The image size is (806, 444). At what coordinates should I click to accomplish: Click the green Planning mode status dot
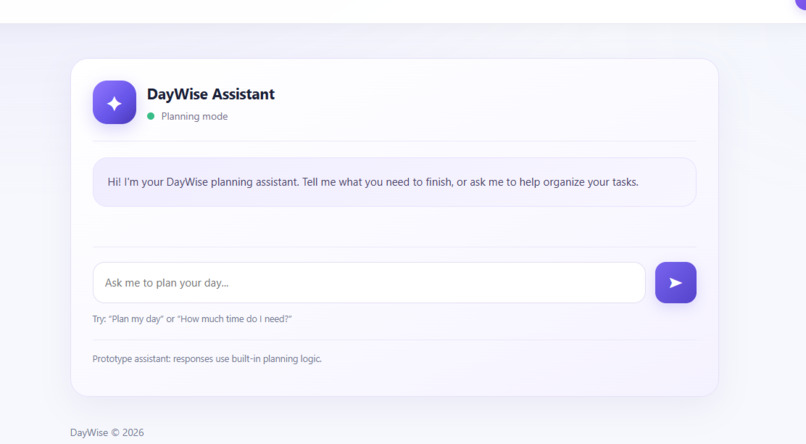click(x=151, y=116)
